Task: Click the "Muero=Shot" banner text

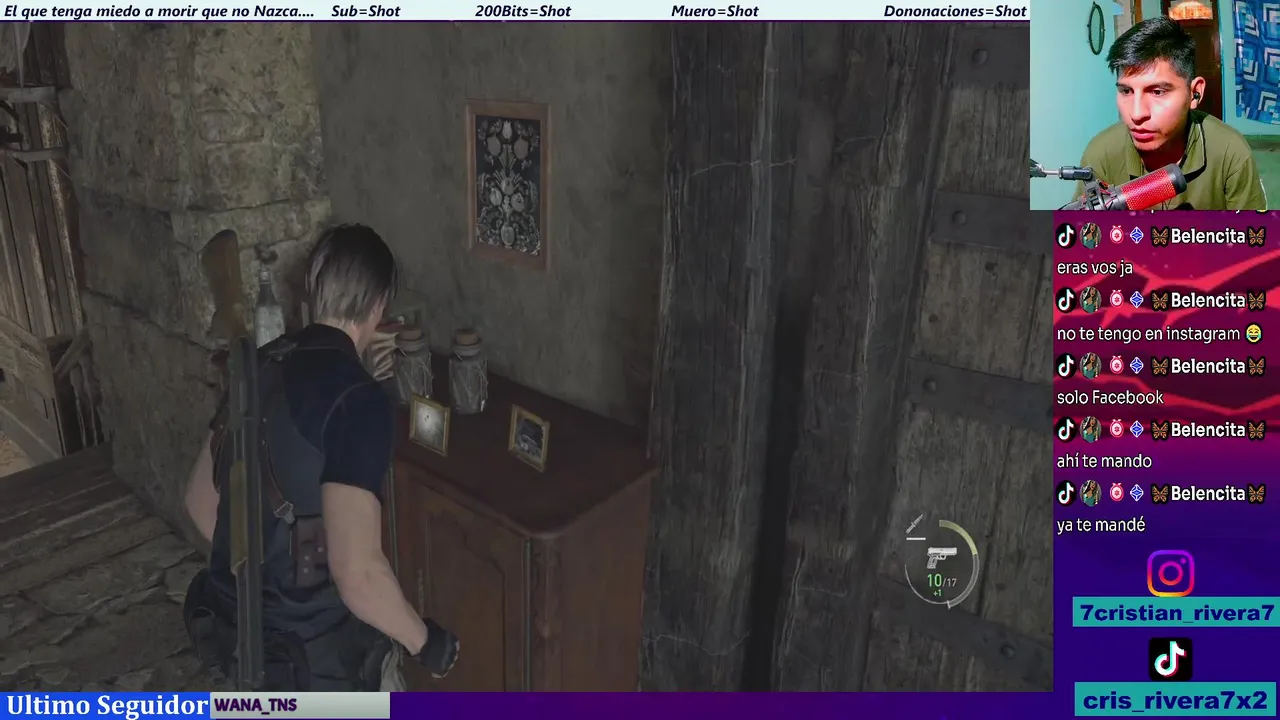Action: [x=715, y=11]
